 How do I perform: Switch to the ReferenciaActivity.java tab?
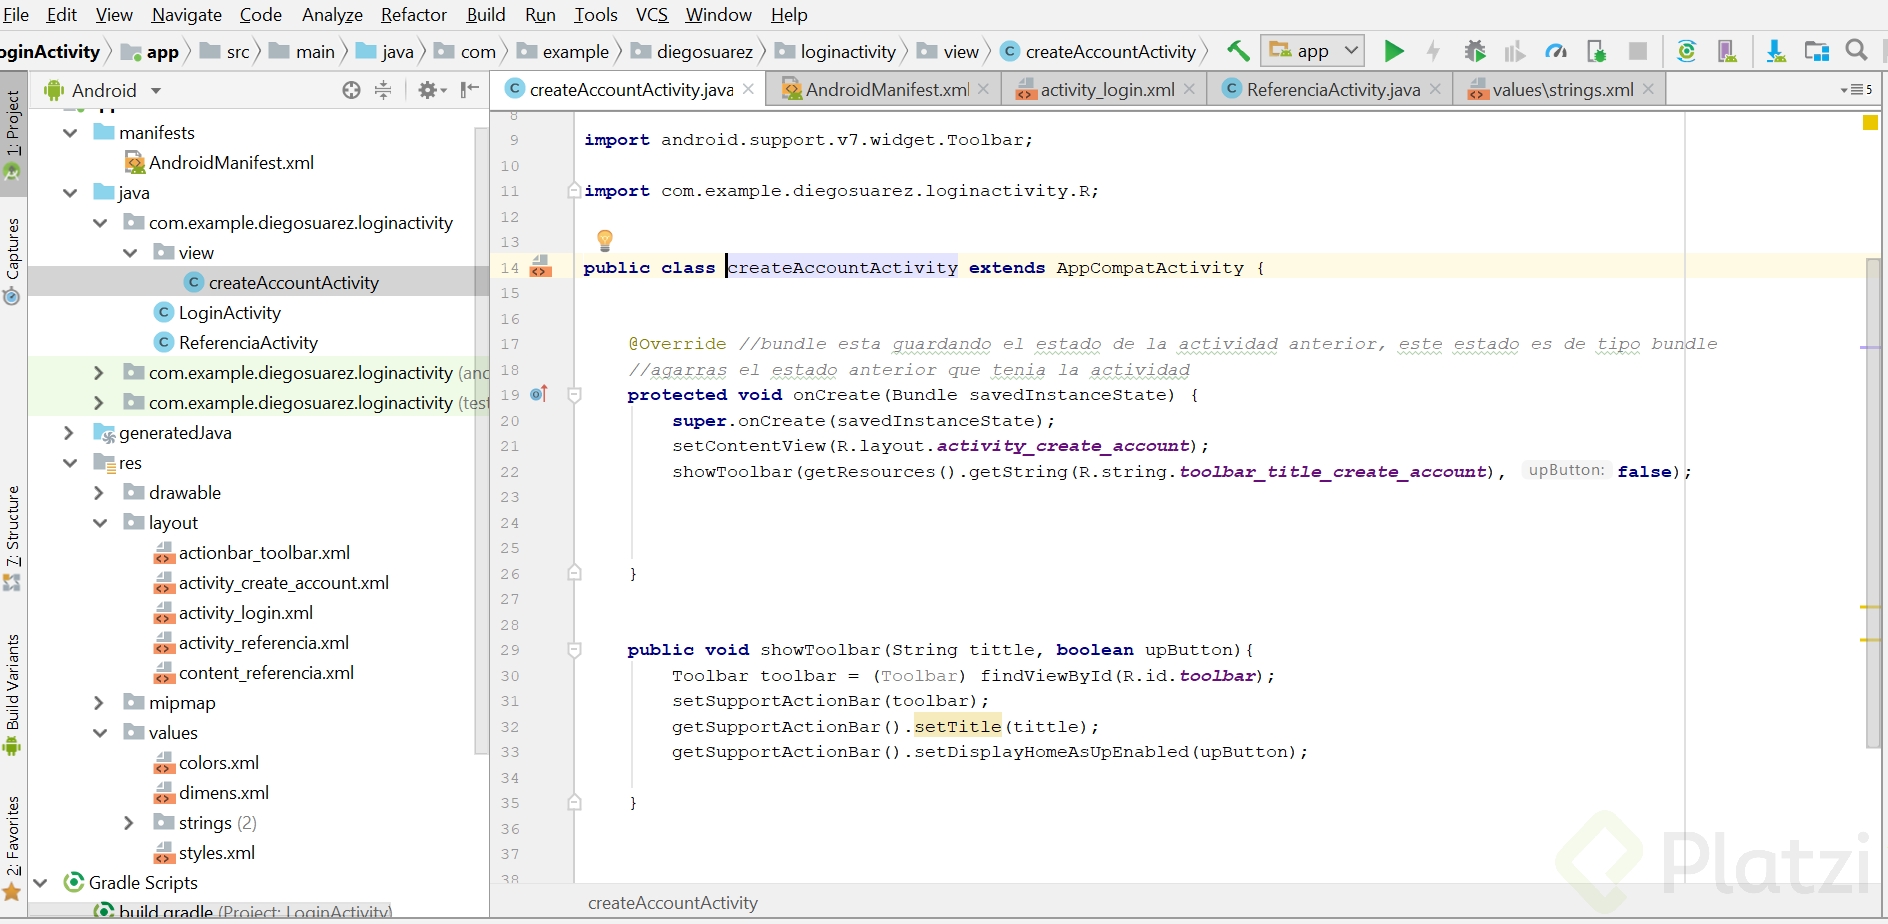pos(1331,89)
